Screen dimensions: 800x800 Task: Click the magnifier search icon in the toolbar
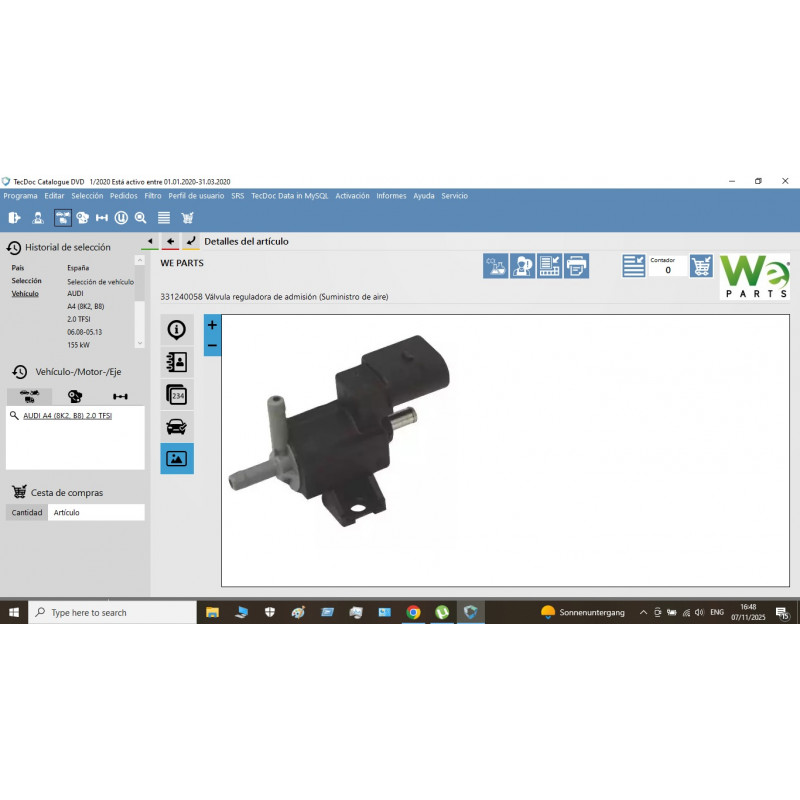142,217
